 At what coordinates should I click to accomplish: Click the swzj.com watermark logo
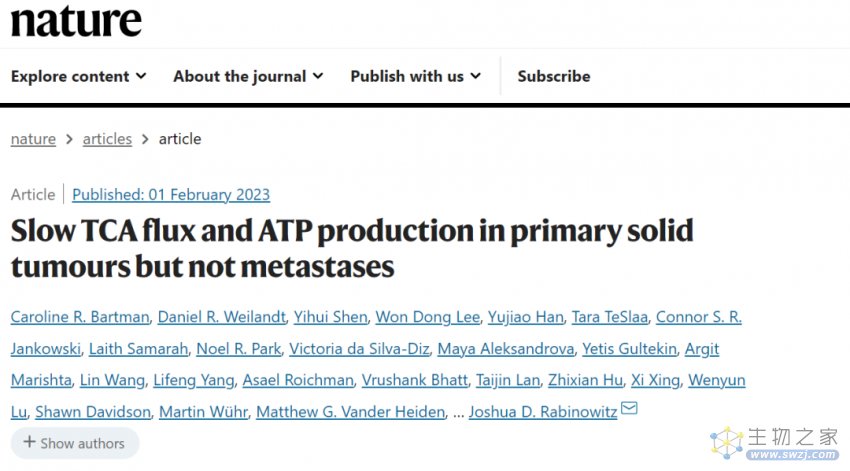tap(775, 443)
